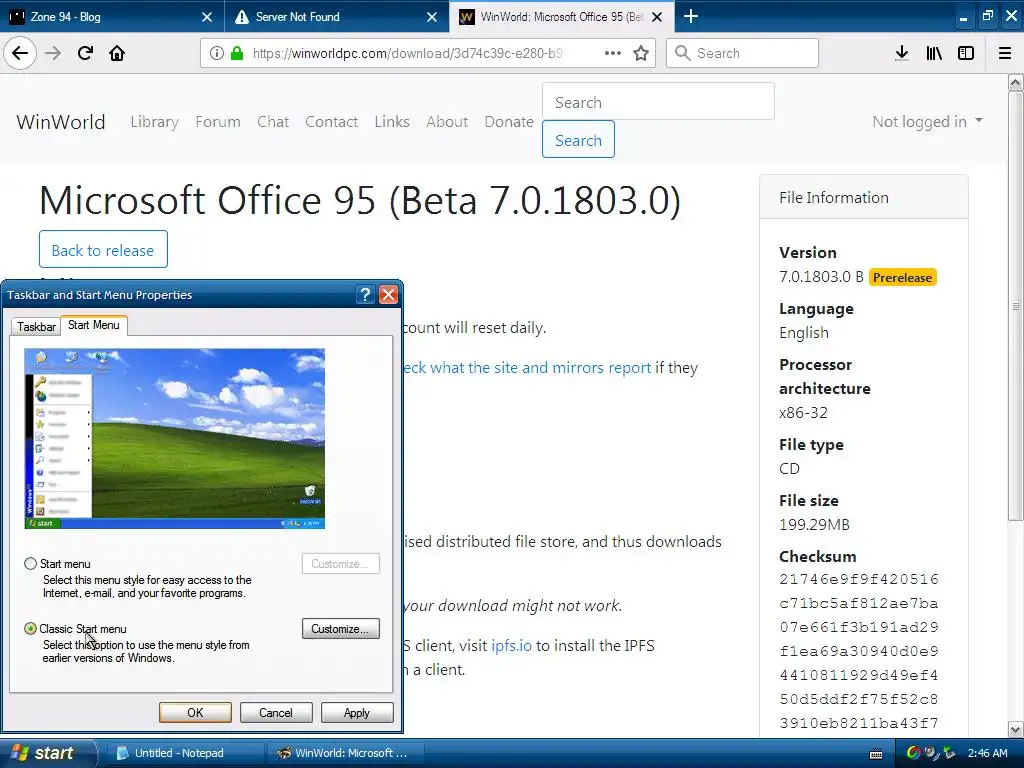Close the Zone 94 - Blog tab
The image size is (1024, 768).
click(x=207, y=17)
